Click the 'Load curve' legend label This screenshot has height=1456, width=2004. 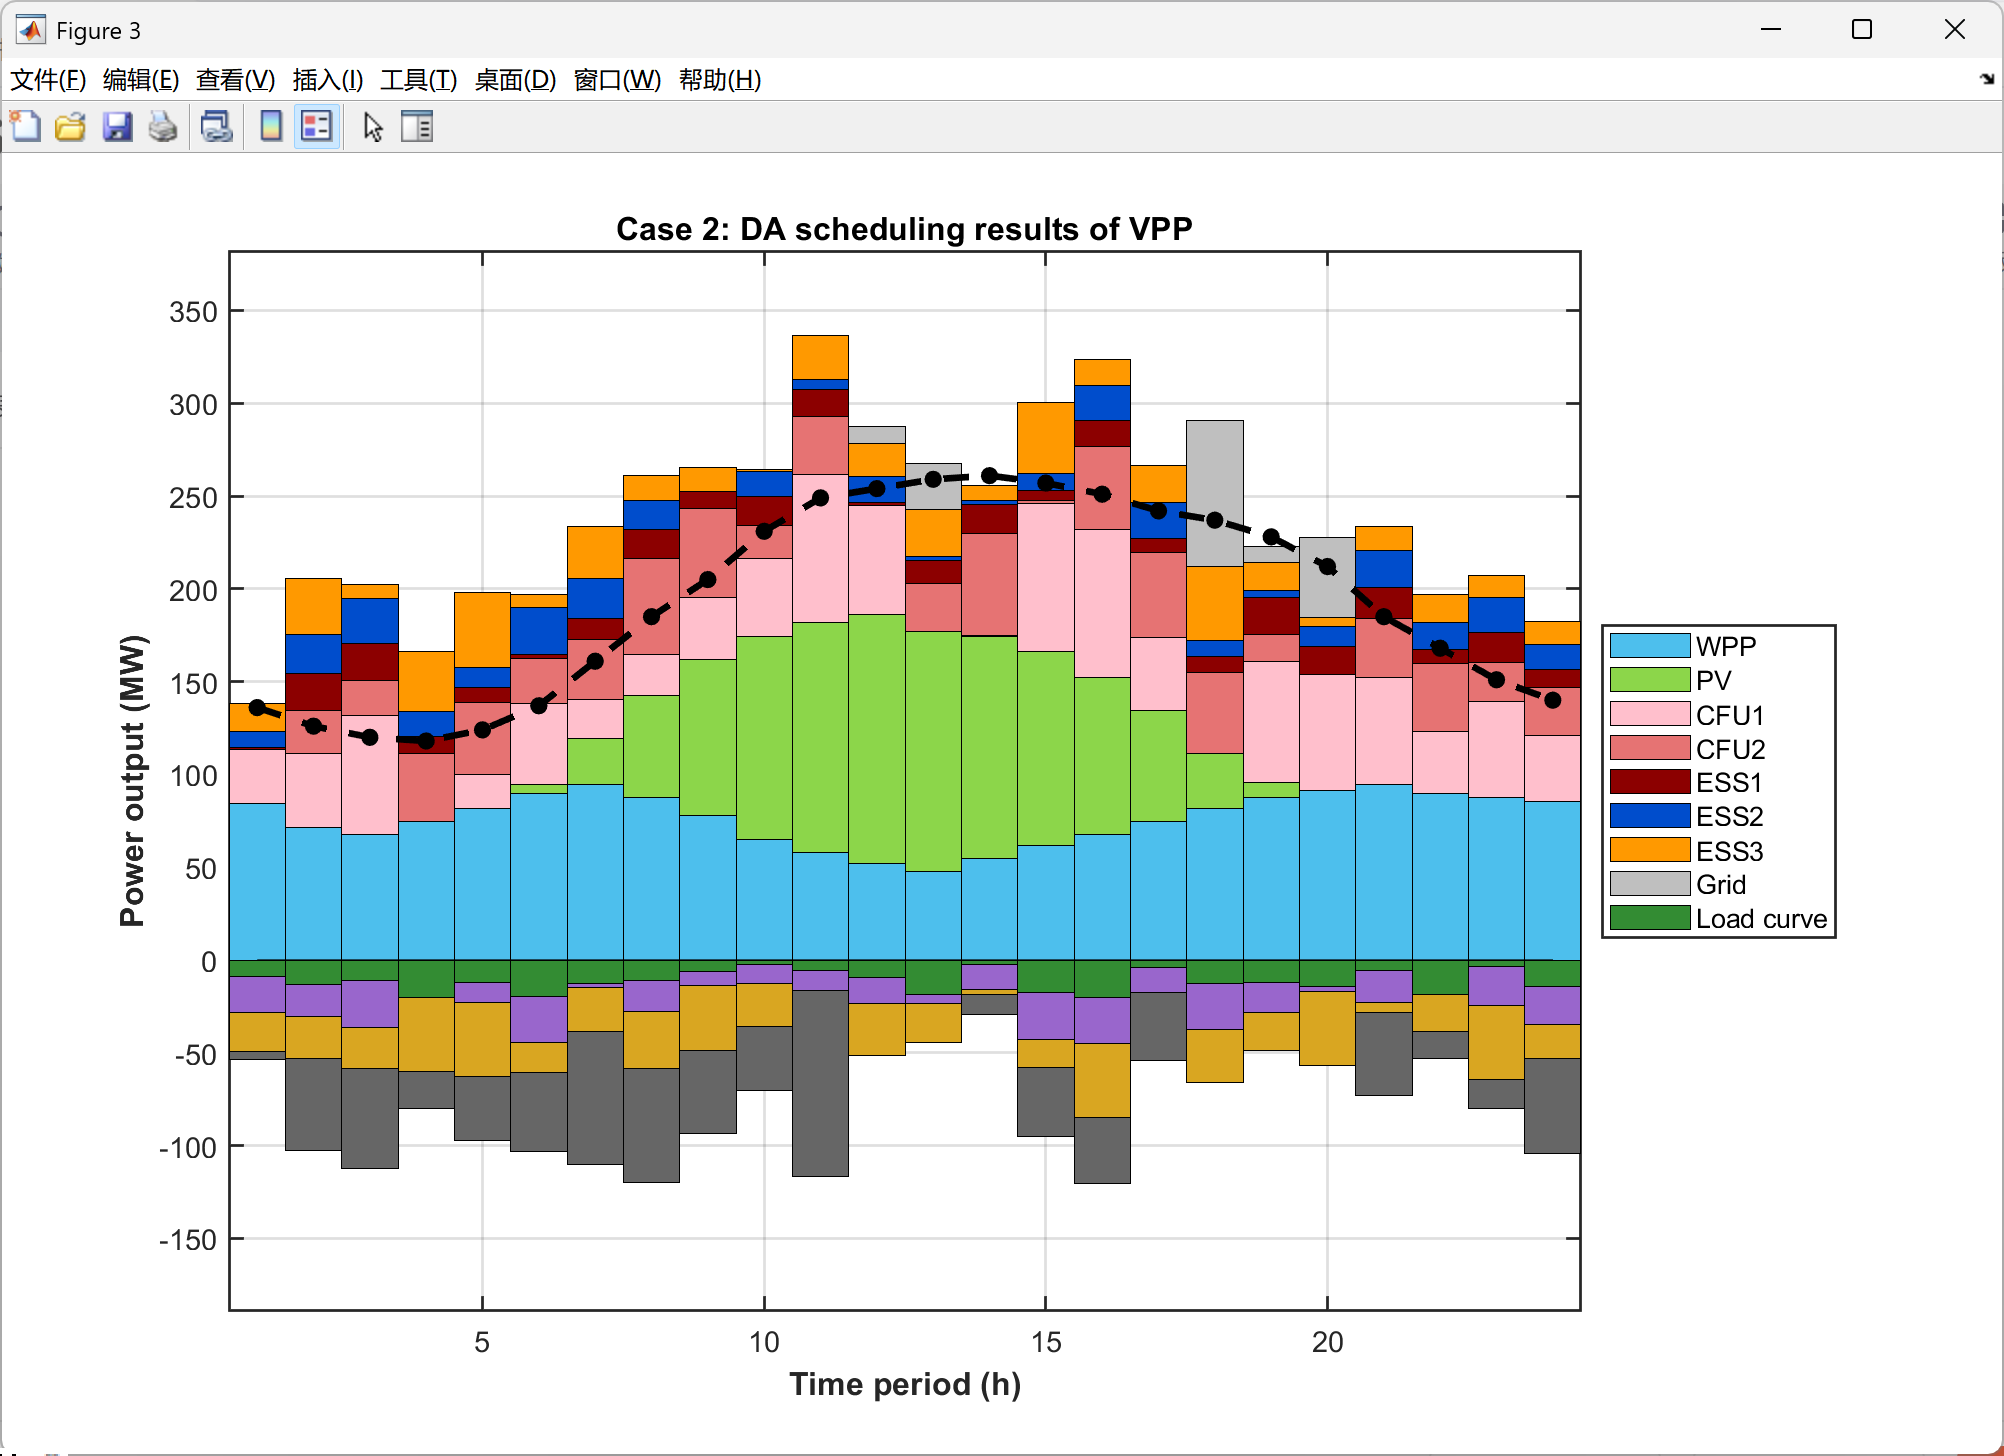point(1760,919)
